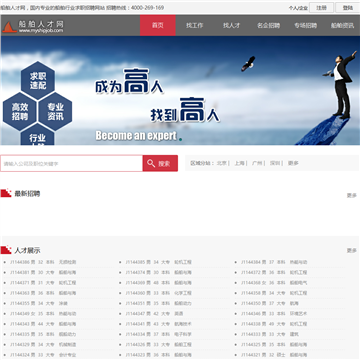Open resume J1144372
Screen dimensions: 360x360
pyautogui.click(x=274, y=273)
